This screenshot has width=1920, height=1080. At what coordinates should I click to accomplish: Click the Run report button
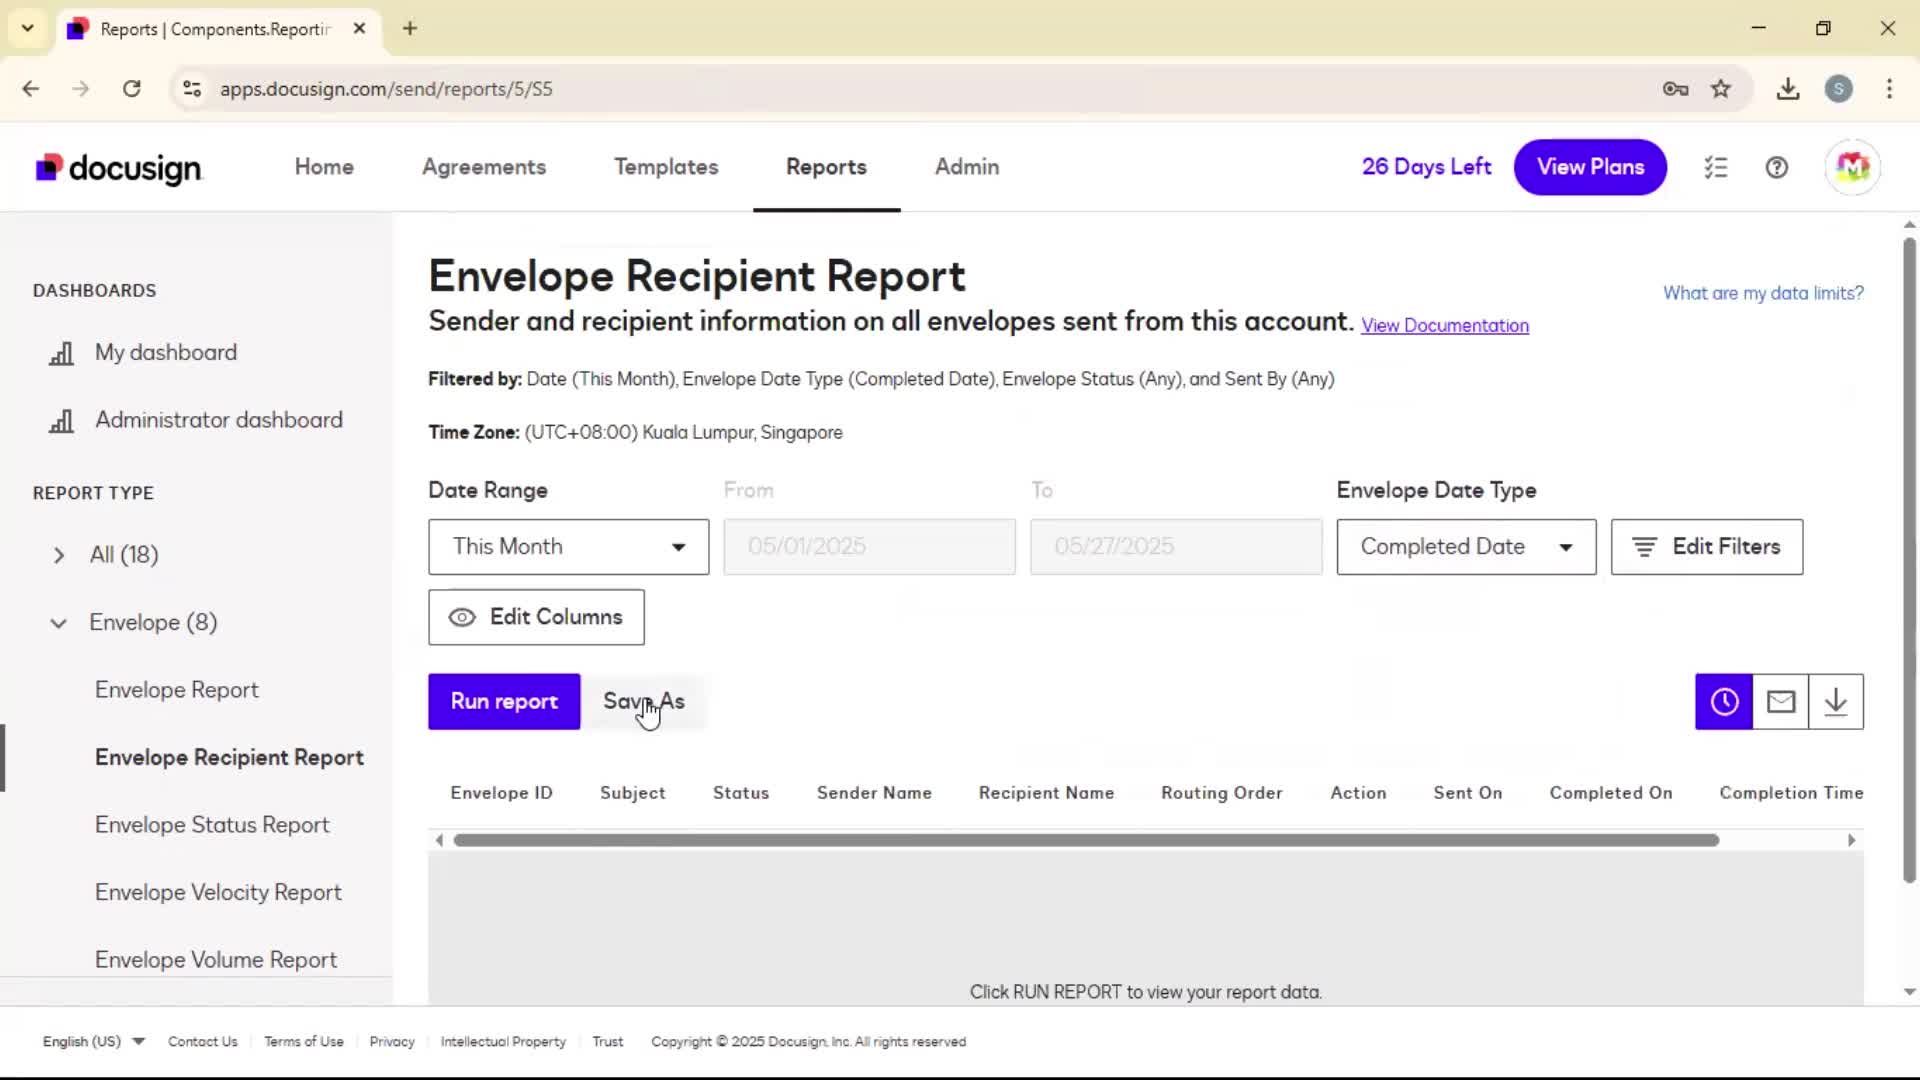504,702
